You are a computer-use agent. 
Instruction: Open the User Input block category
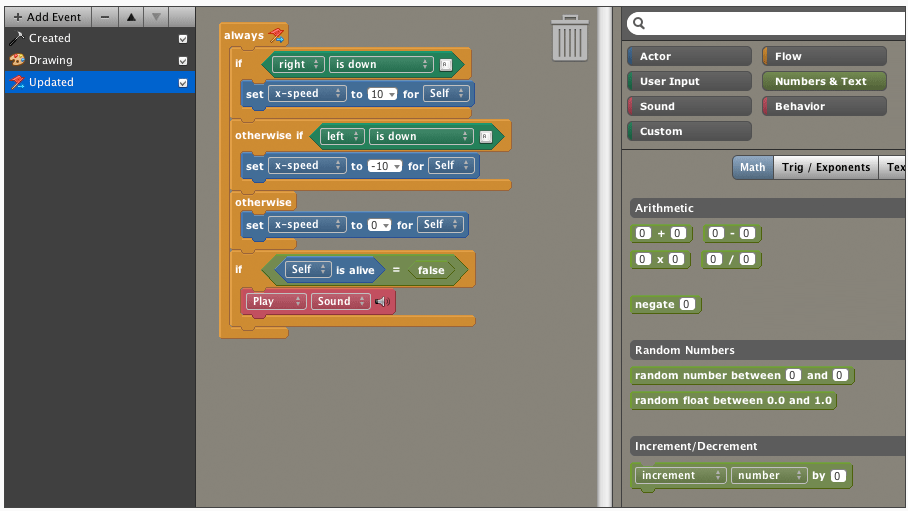[x=690, y=81]
